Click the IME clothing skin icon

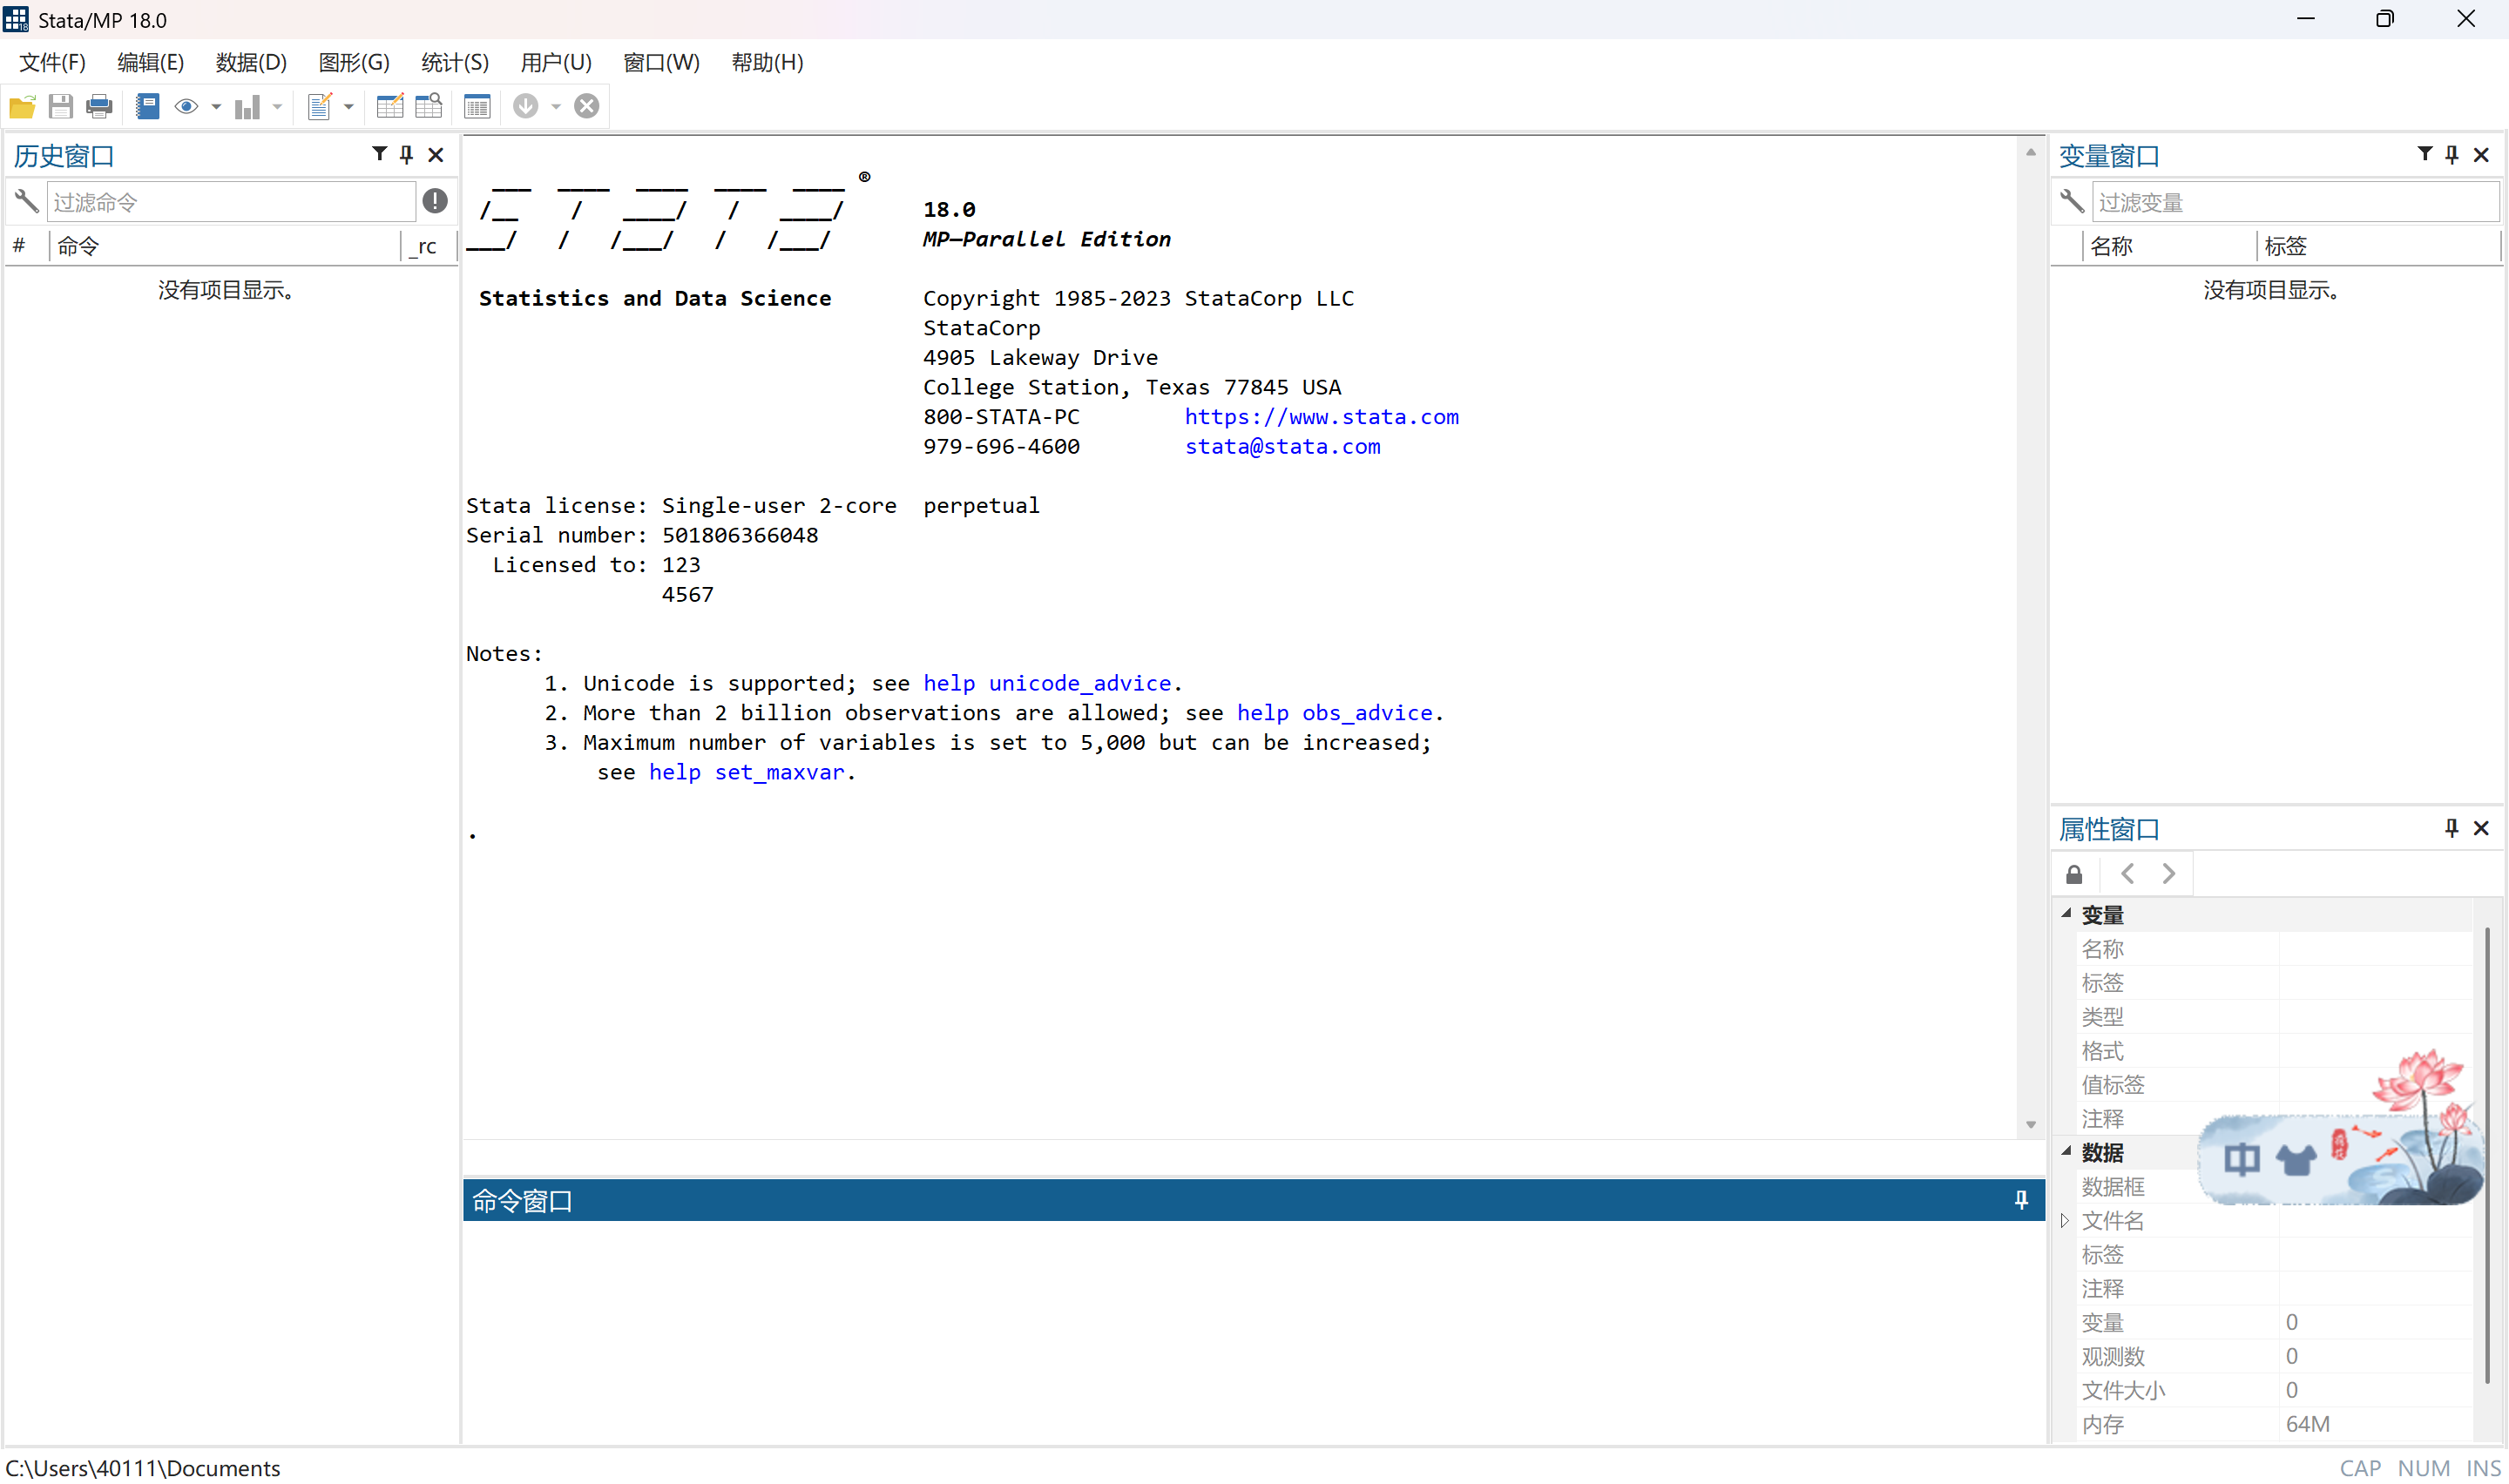[x=2295, y=1159]
